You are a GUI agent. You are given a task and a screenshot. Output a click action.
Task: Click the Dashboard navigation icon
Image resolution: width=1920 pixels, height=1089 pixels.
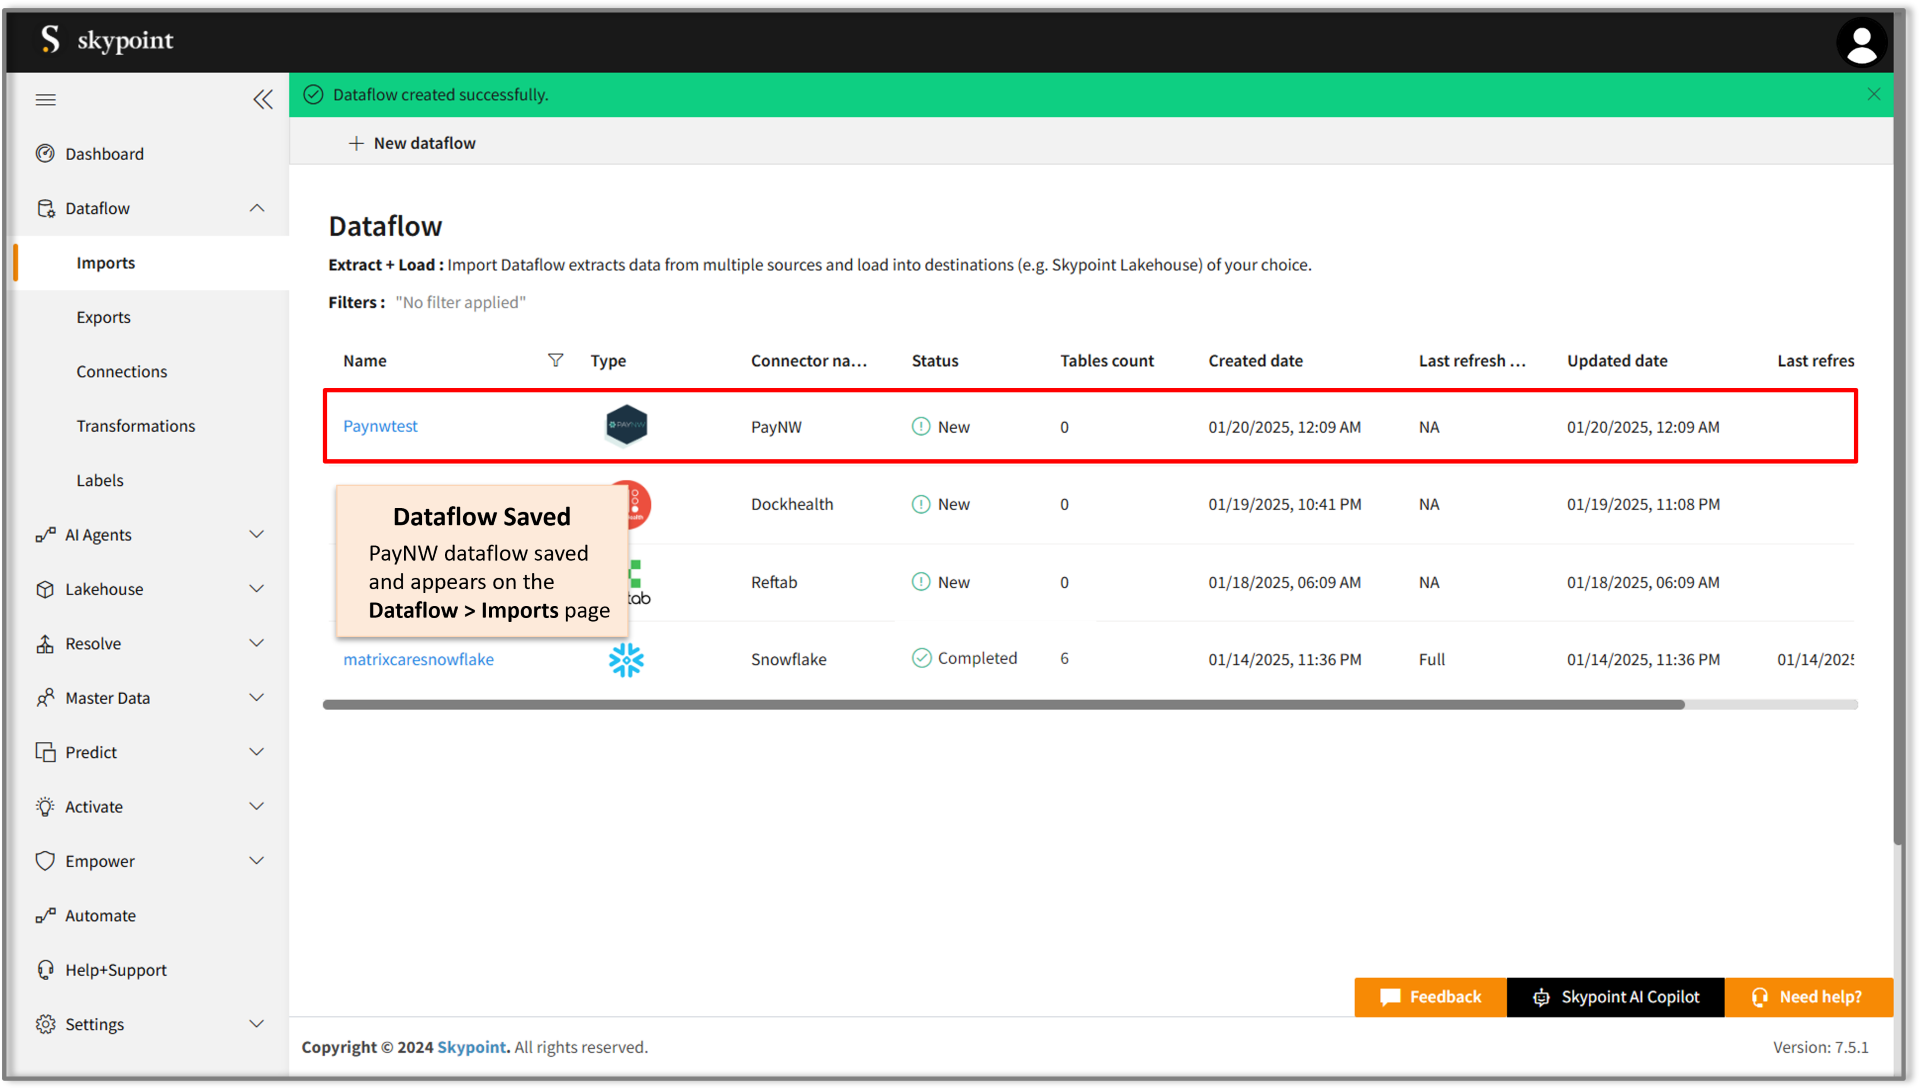coord(46,154)
